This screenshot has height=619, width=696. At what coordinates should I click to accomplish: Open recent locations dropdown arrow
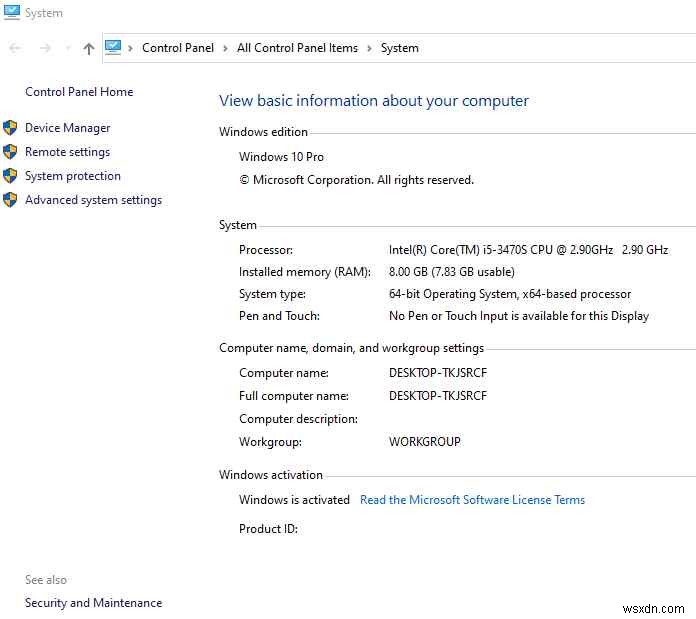tap(67, 48)
